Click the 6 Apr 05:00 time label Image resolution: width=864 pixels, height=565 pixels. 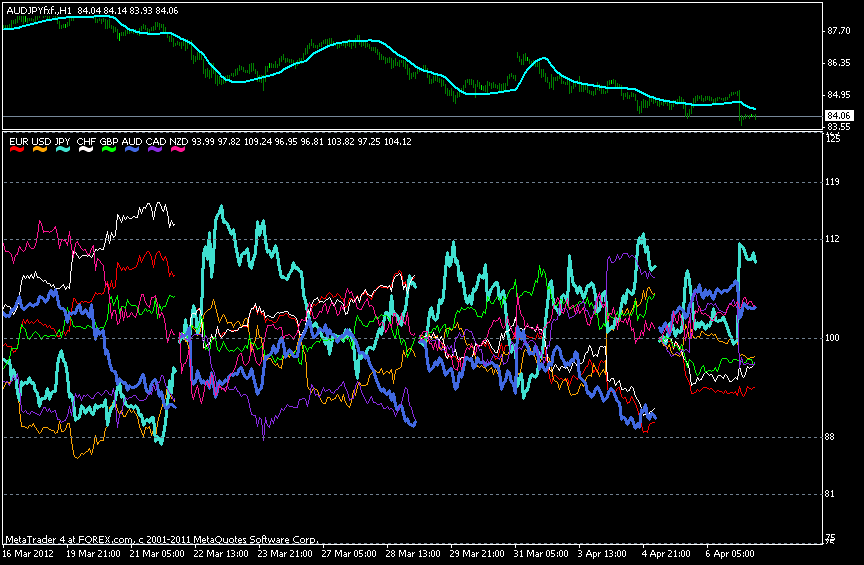click(730, 554)
